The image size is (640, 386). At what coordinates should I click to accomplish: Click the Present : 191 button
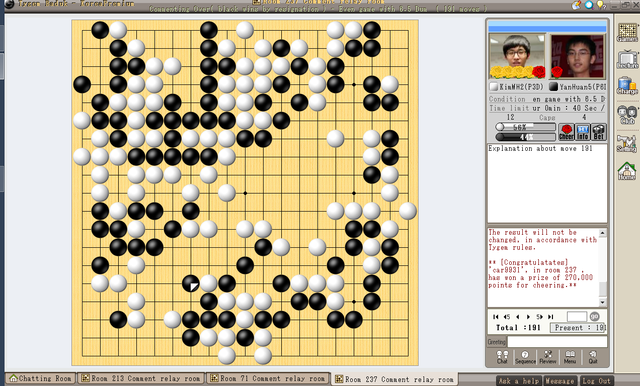578,328
